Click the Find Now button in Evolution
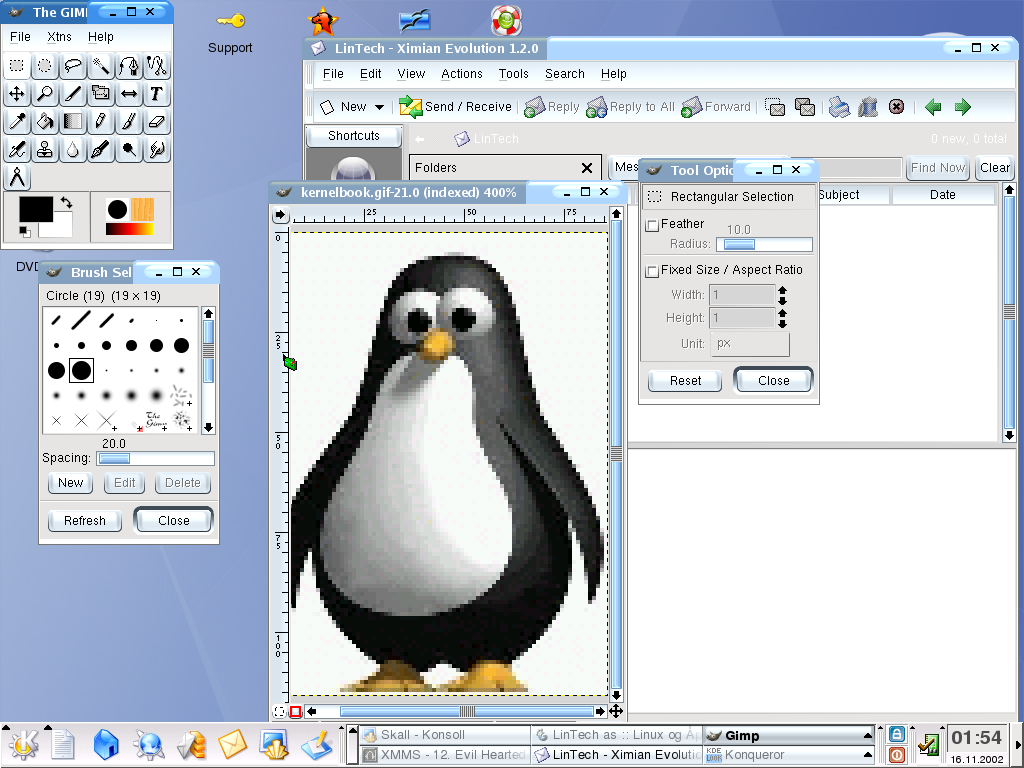 (x=938, y=168)
